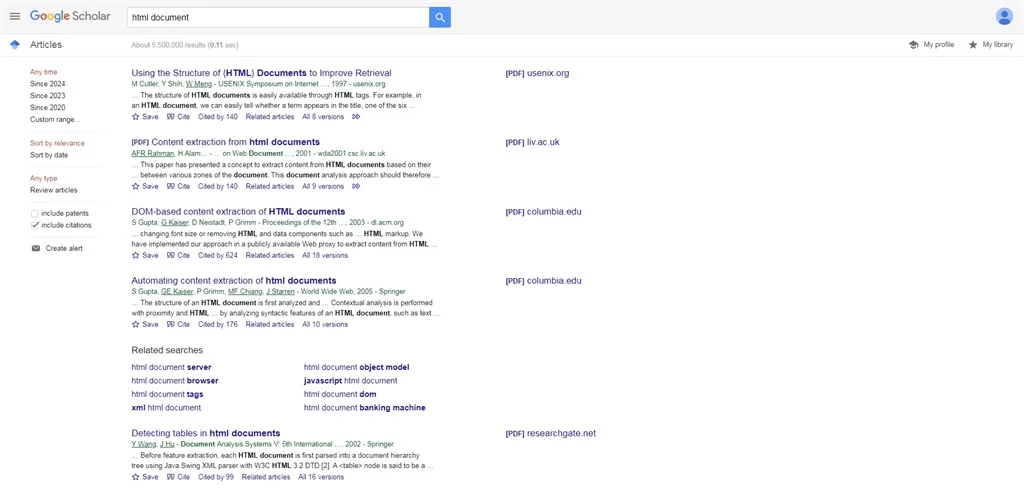The width and height of the screenshot is (1024, 488).
Task: Open All 8 versions link
Action: coord(323,117)
